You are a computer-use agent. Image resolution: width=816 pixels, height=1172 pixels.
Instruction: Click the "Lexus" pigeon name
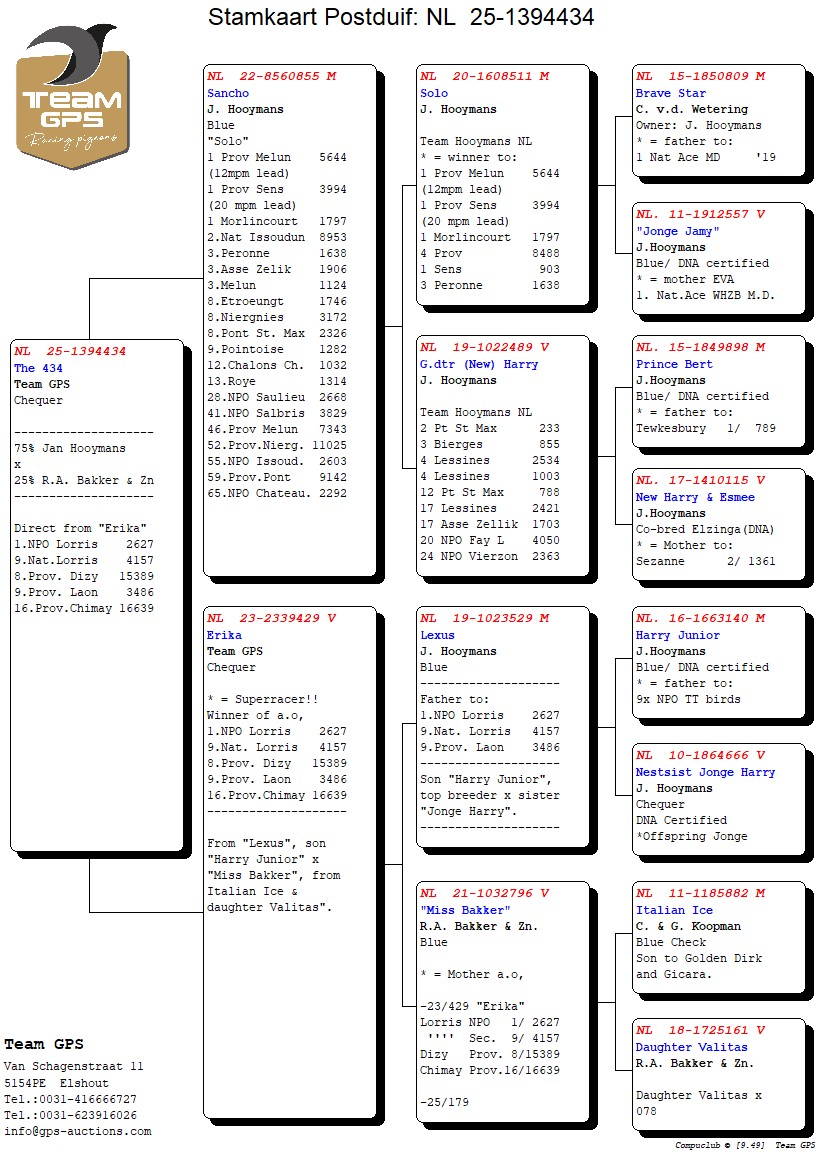pos(437,635)
